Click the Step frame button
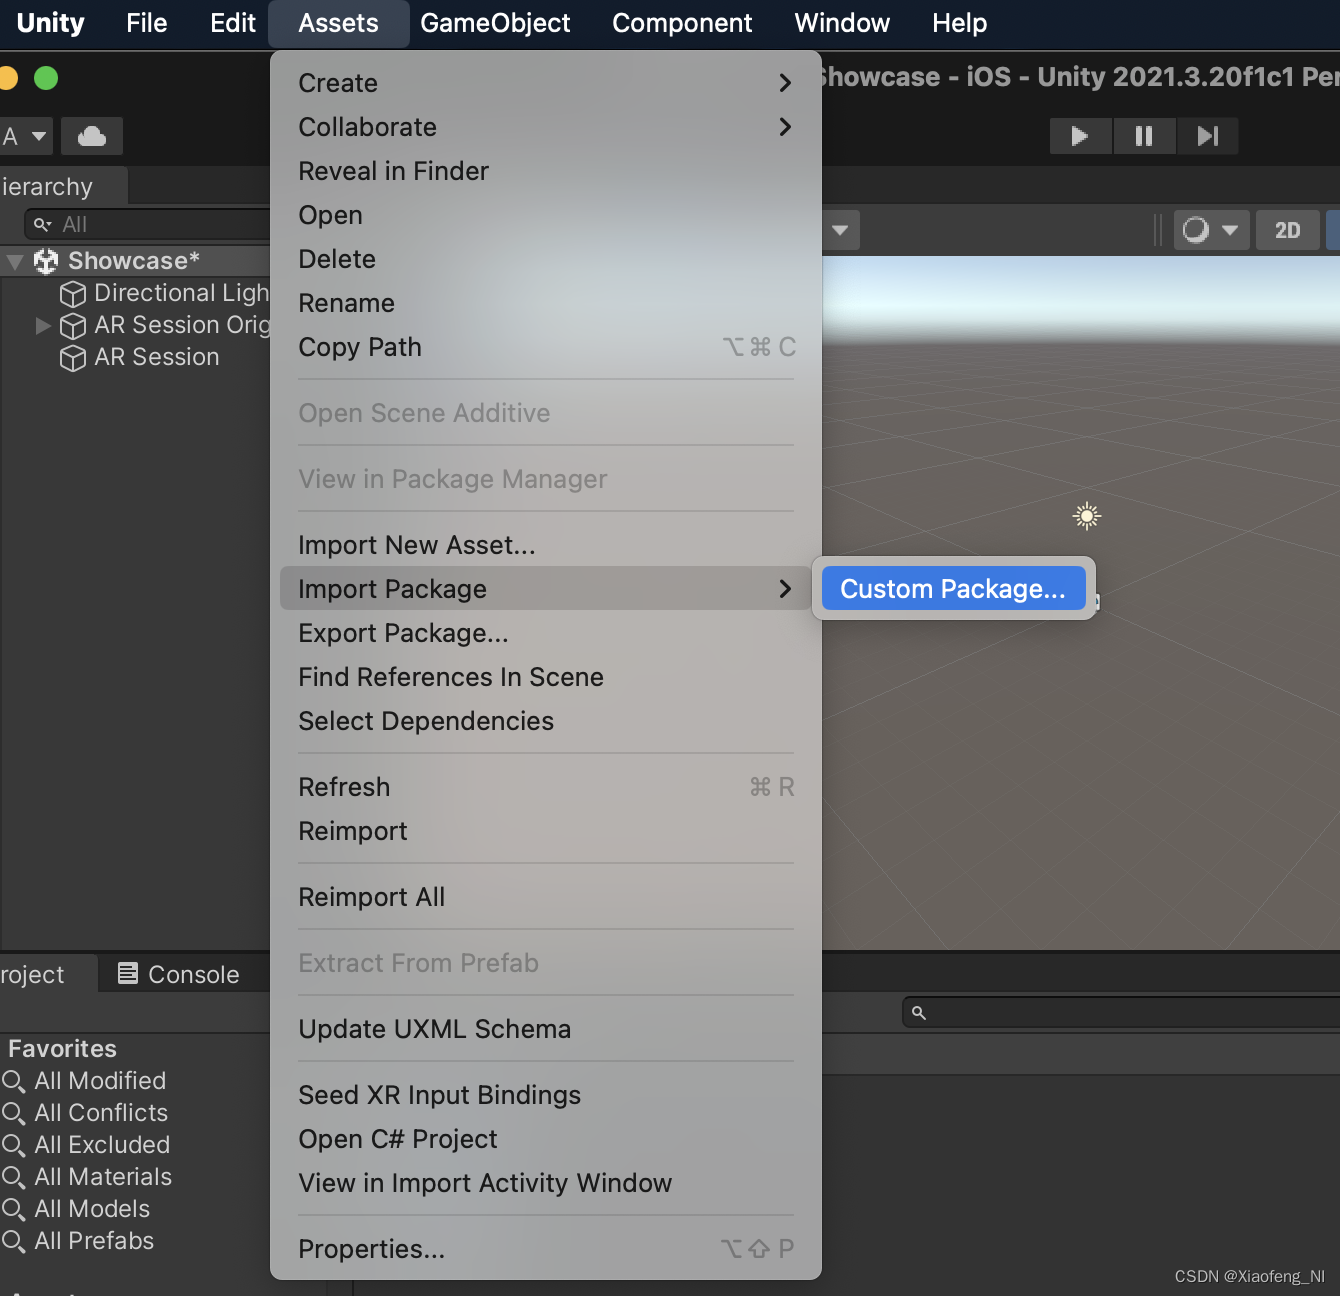 [x=1207, y=136]
